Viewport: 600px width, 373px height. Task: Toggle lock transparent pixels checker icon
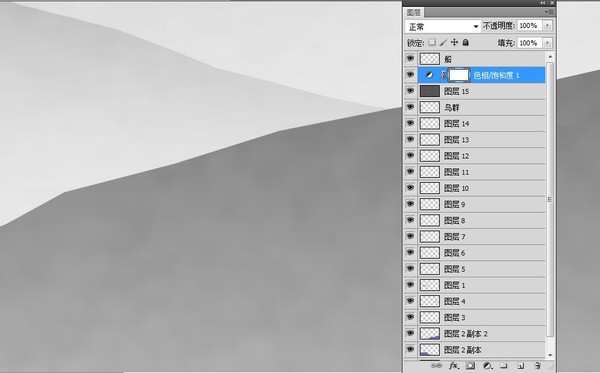click(432, 42)
